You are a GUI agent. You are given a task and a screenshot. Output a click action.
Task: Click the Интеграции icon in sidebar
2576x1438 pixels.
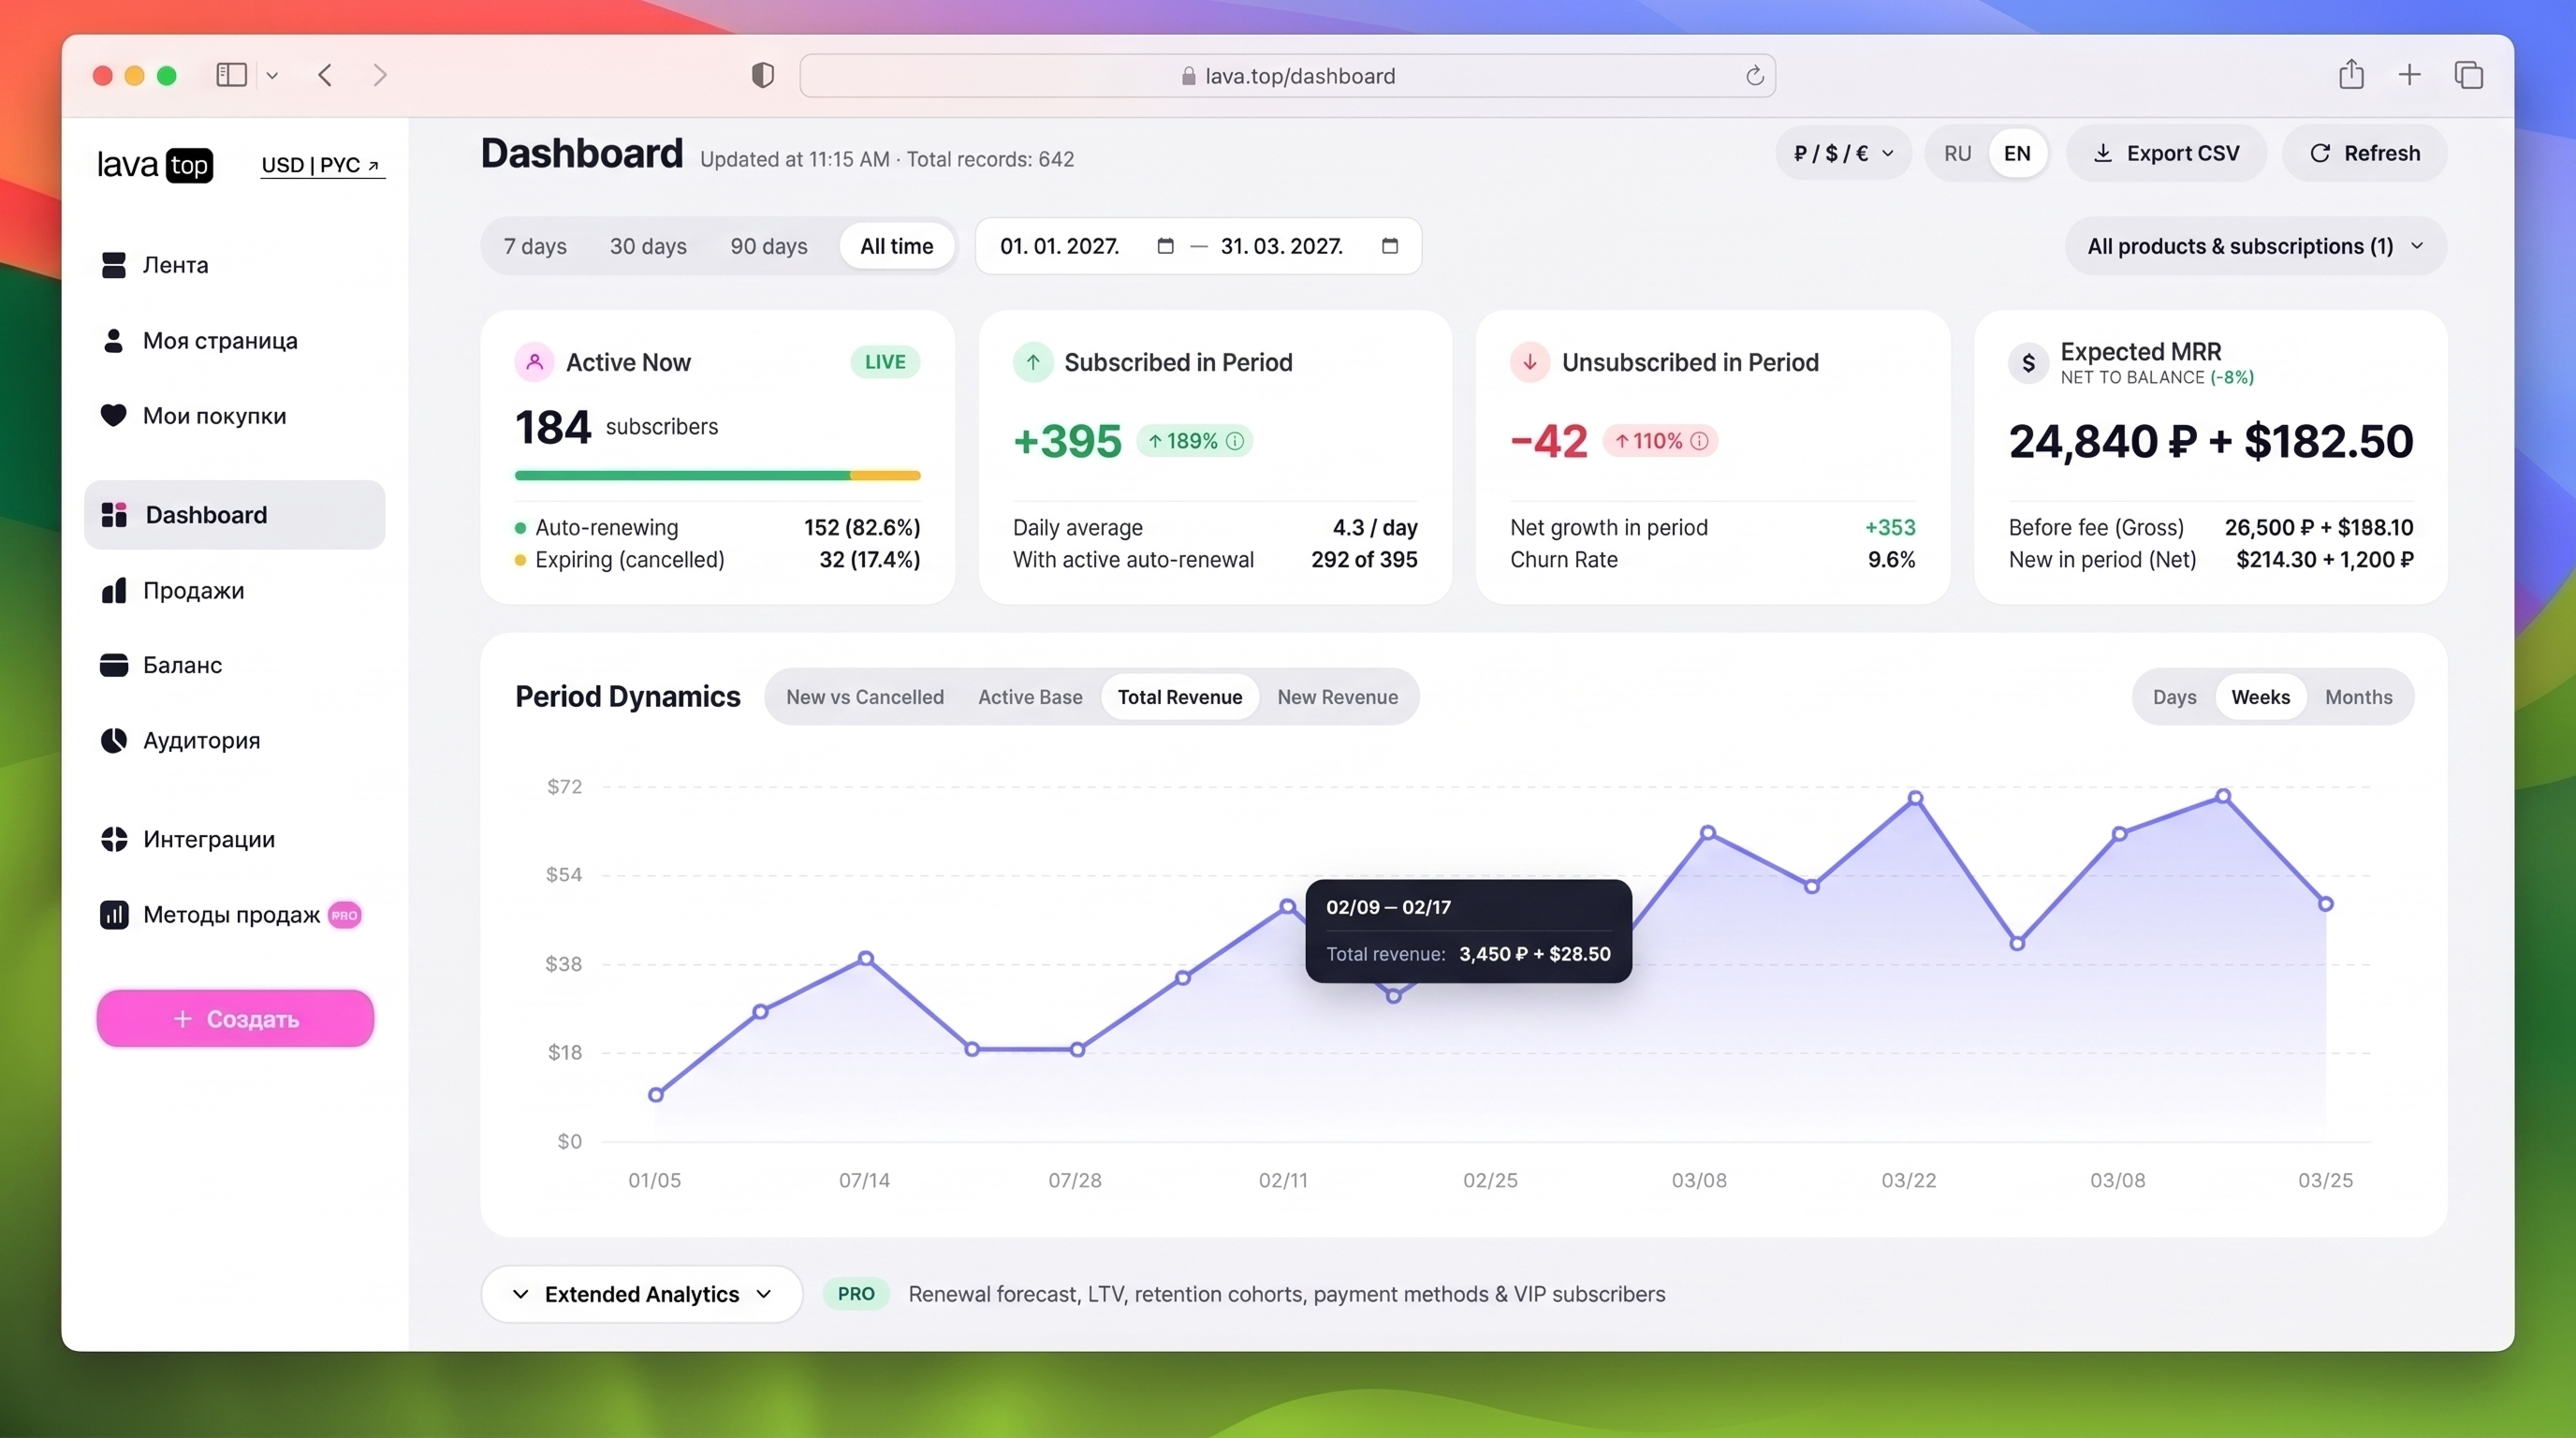[114, 839]
